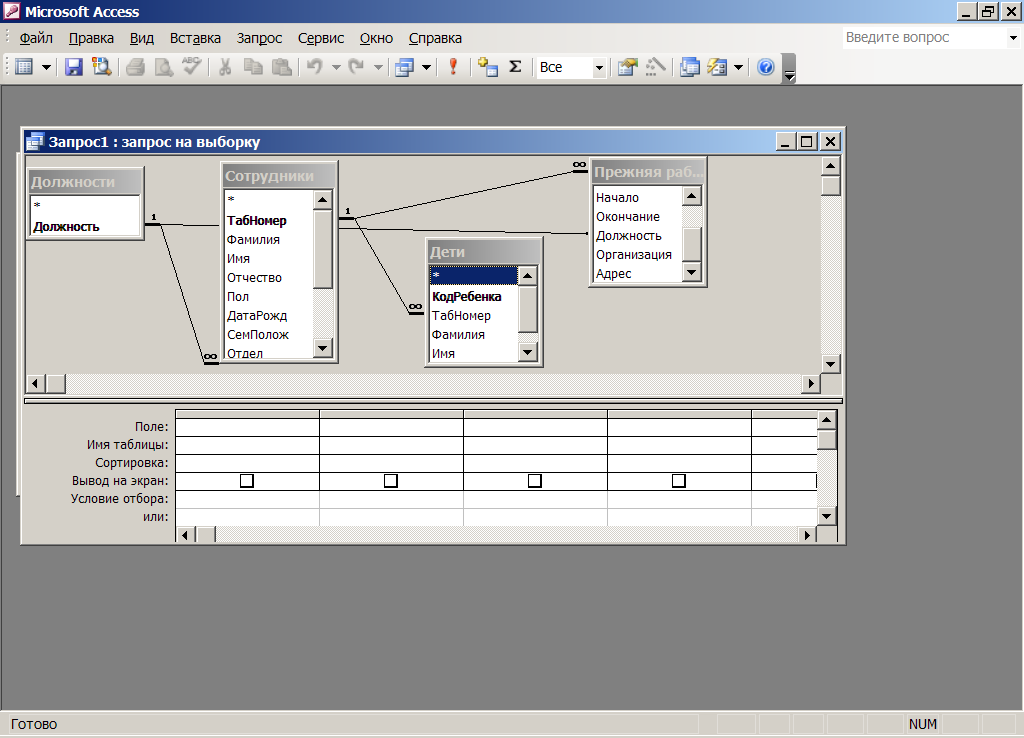Click the Сотрудники table title bar

coord(280,176)
